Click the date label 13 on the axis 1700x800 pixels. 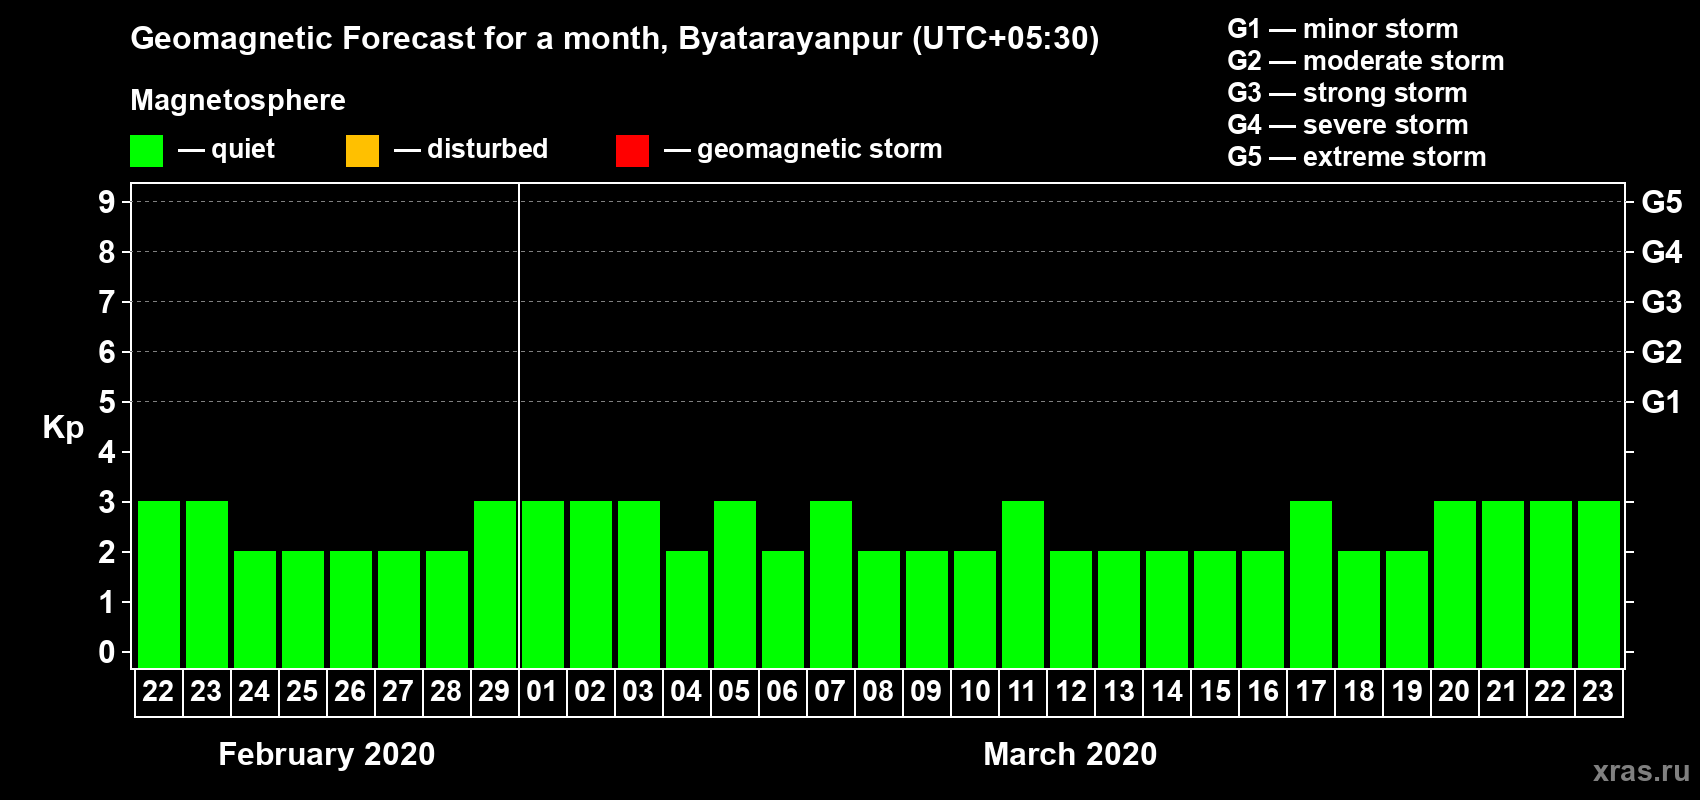pyautogui.click(x=1119, y=691)
